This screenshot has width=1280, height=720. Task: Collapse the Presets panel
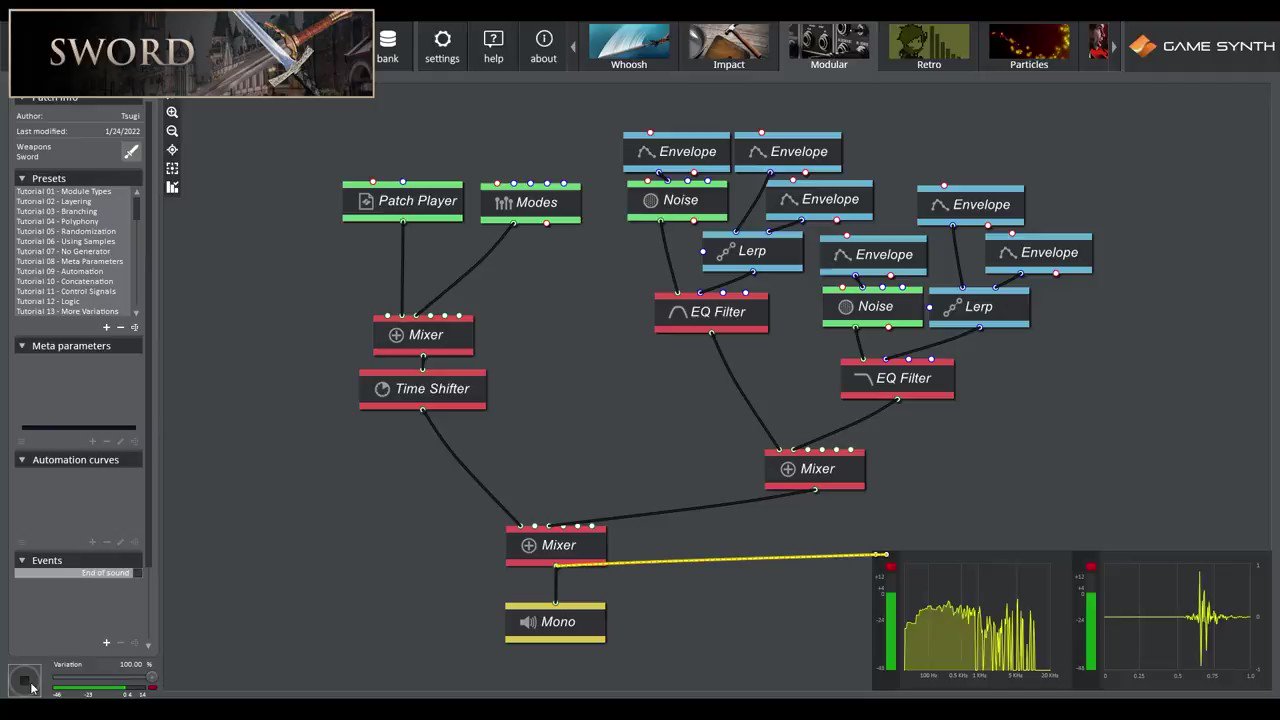coord(22,178)
